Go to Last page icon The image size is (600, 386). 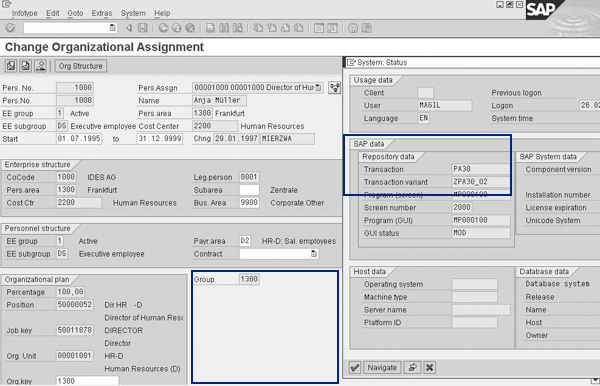(298, 28)
